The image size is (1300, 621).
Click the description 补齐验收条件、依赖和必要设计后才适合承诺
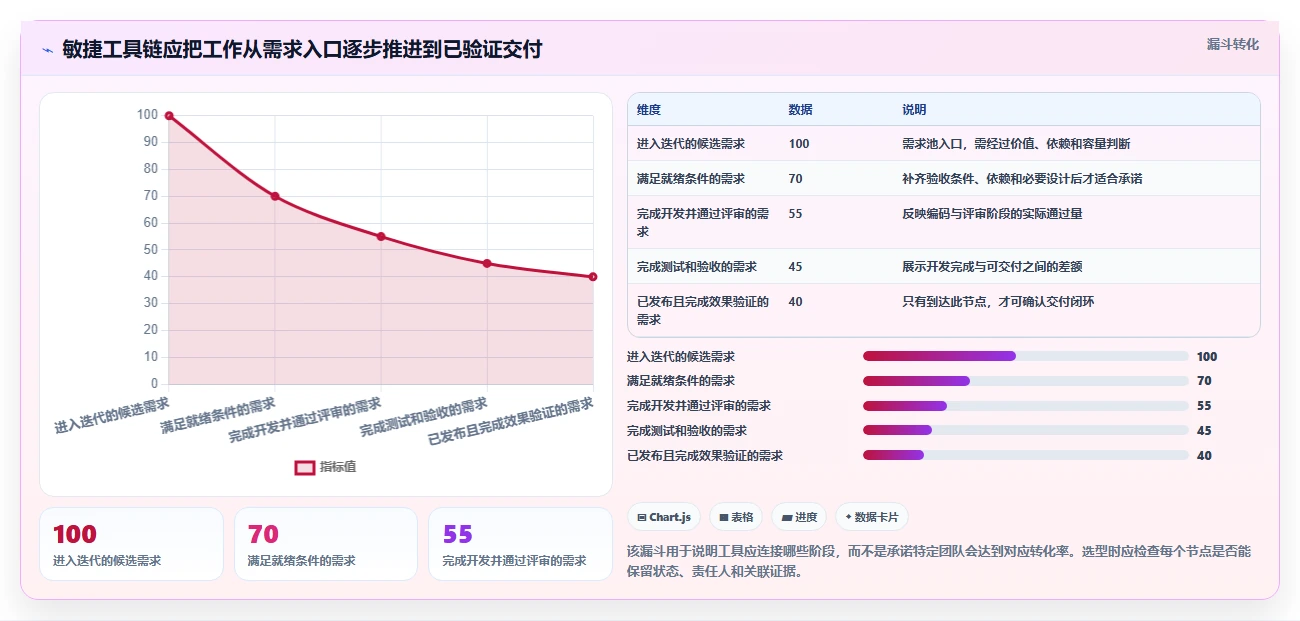pyautogui.click(x=1022, y=179)
